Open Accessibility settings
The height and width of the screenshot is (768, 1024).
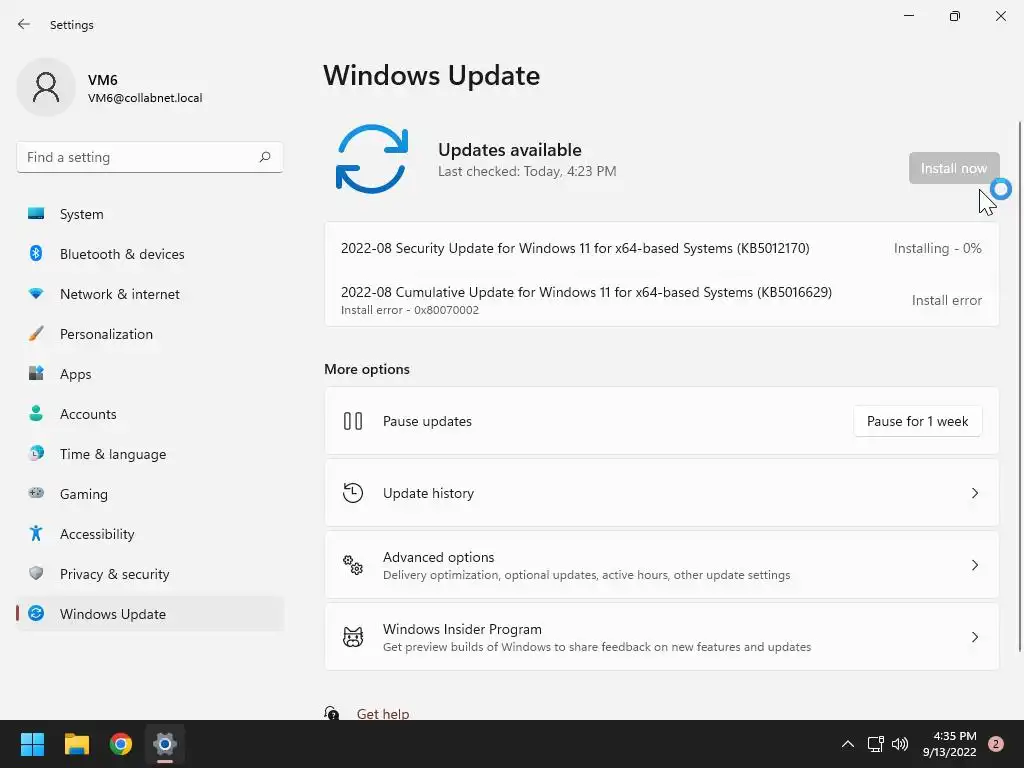tap(150, 534)
